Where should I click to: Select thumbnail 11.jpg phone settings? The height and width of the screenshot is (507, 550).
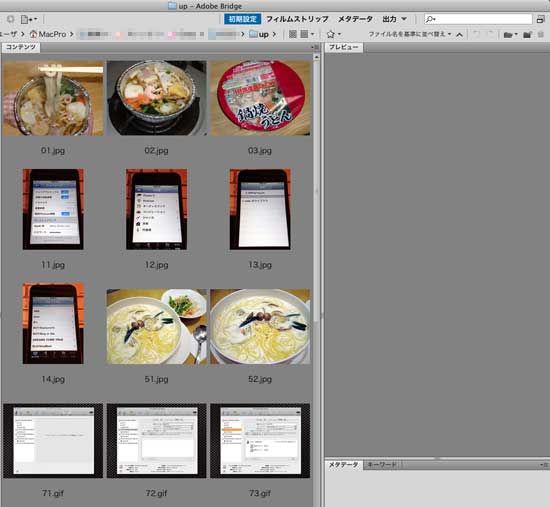click(53, 209)
